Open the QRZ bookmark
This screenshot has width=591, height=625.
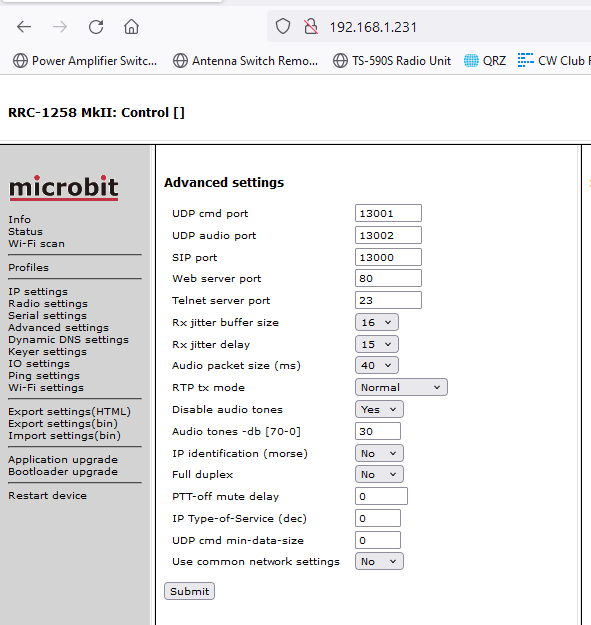[x=485, y=61]
